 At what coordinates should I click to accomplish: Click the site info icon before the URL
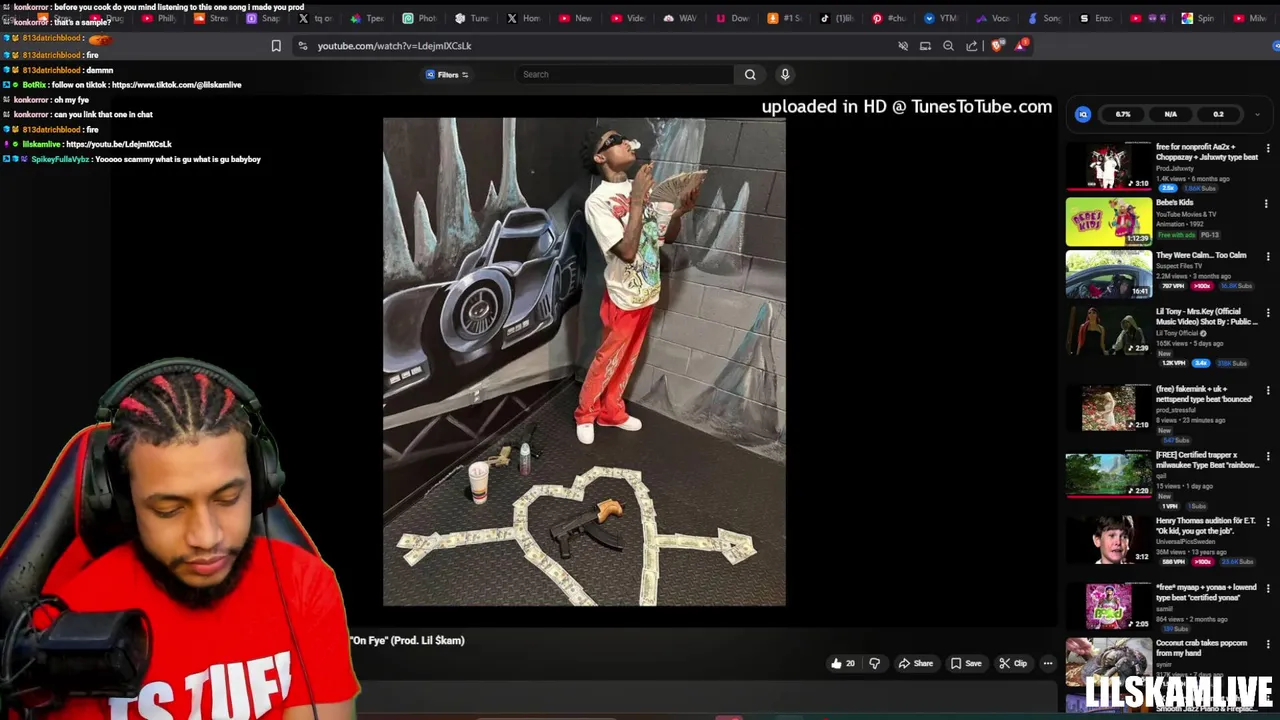(x=302, y=45)
